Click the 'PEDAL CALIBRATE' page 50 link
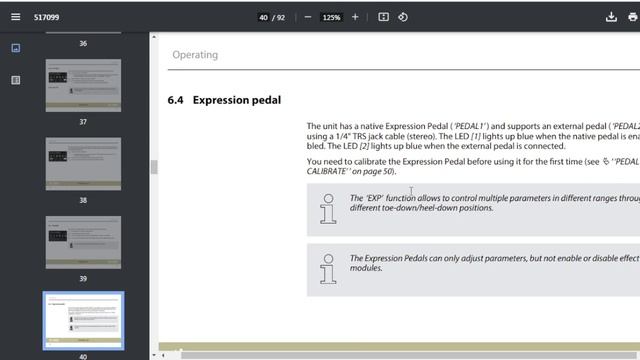The width and height of the screenshot is (640, 360). (473, 167)
